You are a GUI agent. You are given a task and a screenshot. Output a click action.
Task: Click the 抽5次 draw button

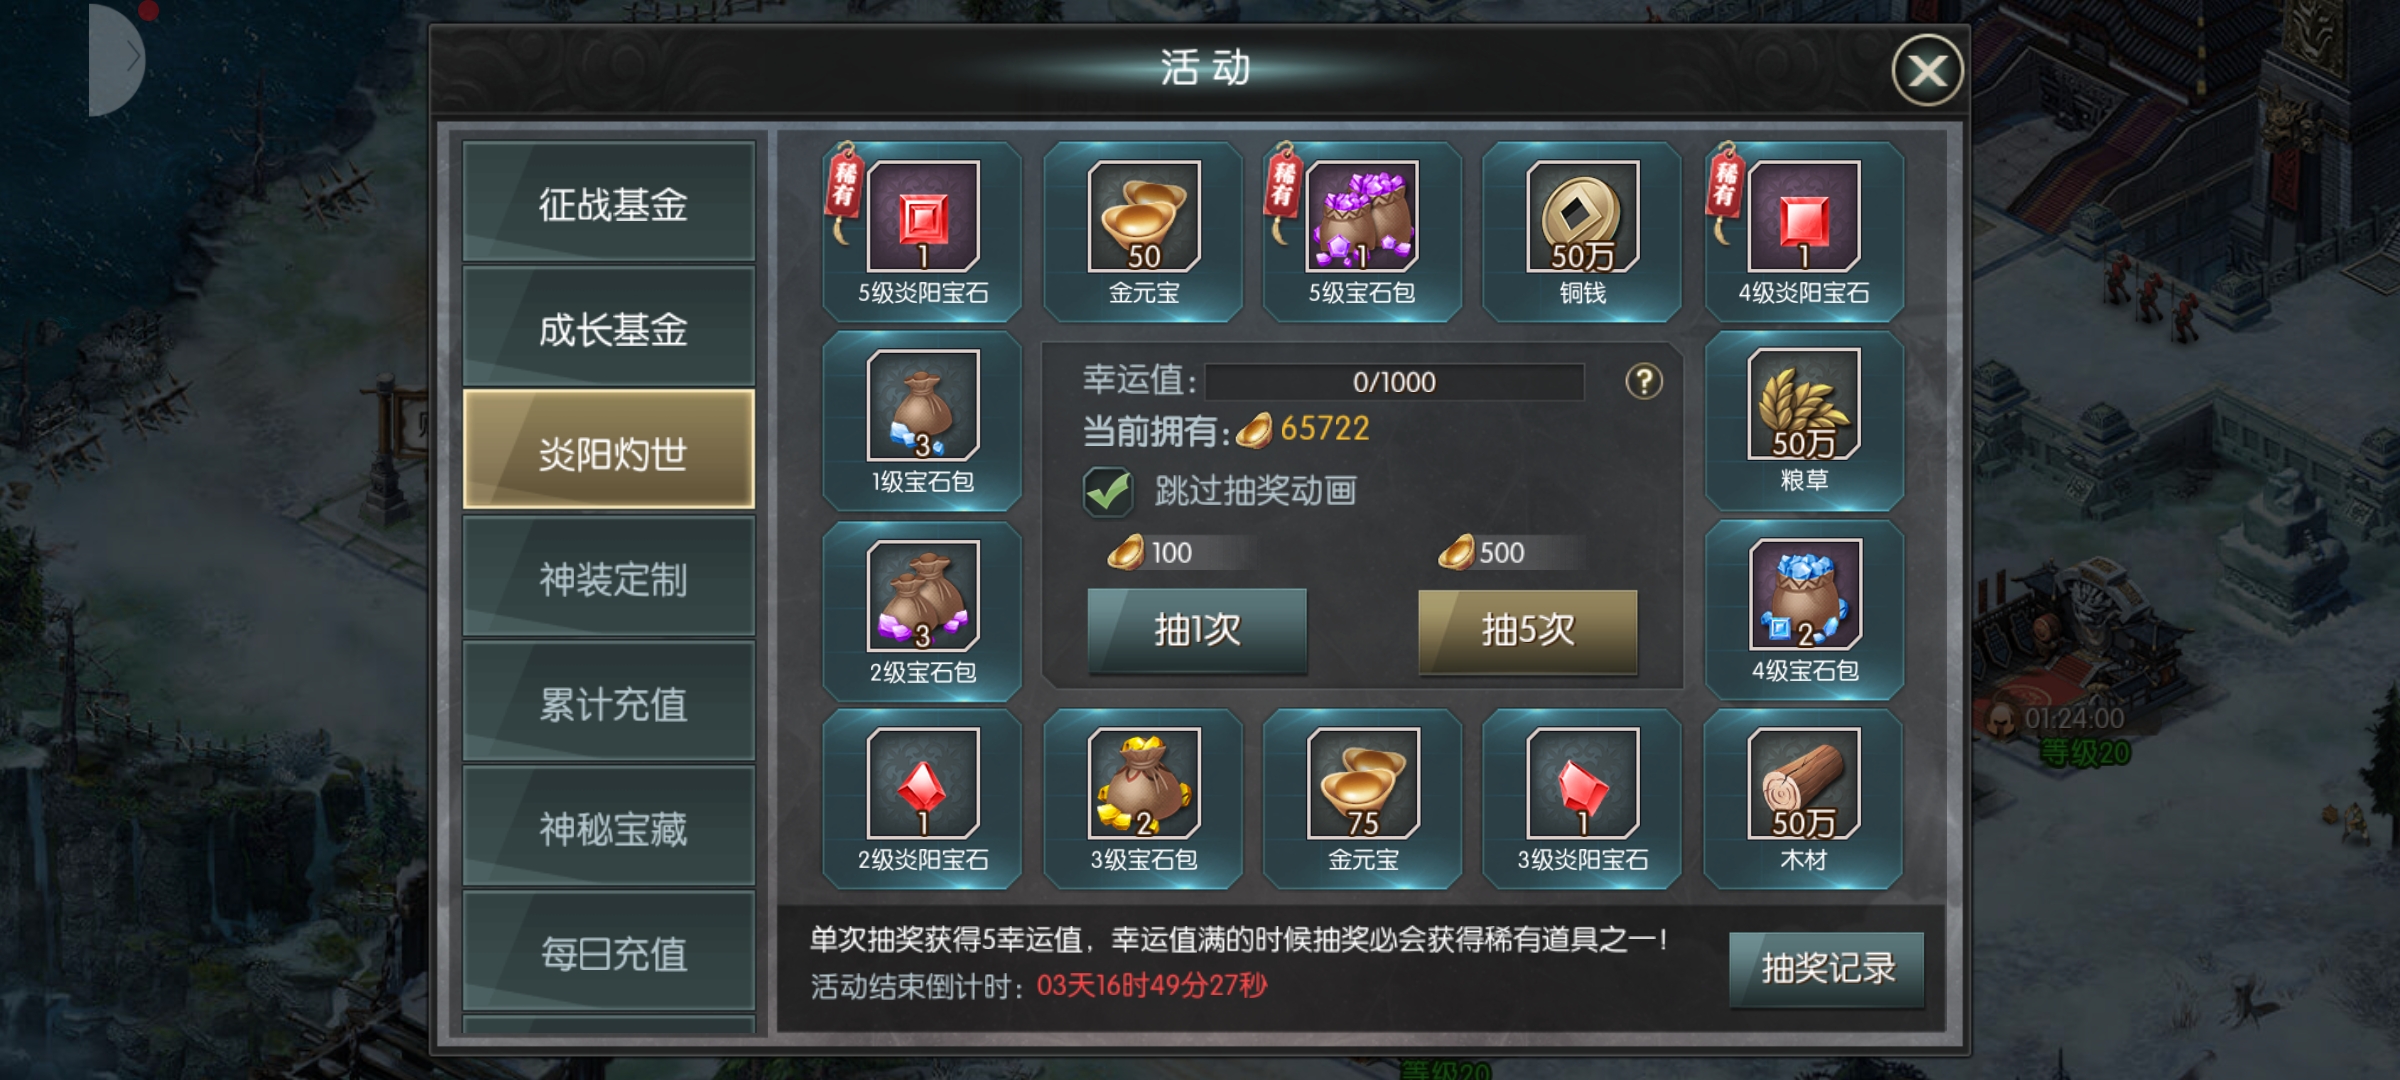1527,631
